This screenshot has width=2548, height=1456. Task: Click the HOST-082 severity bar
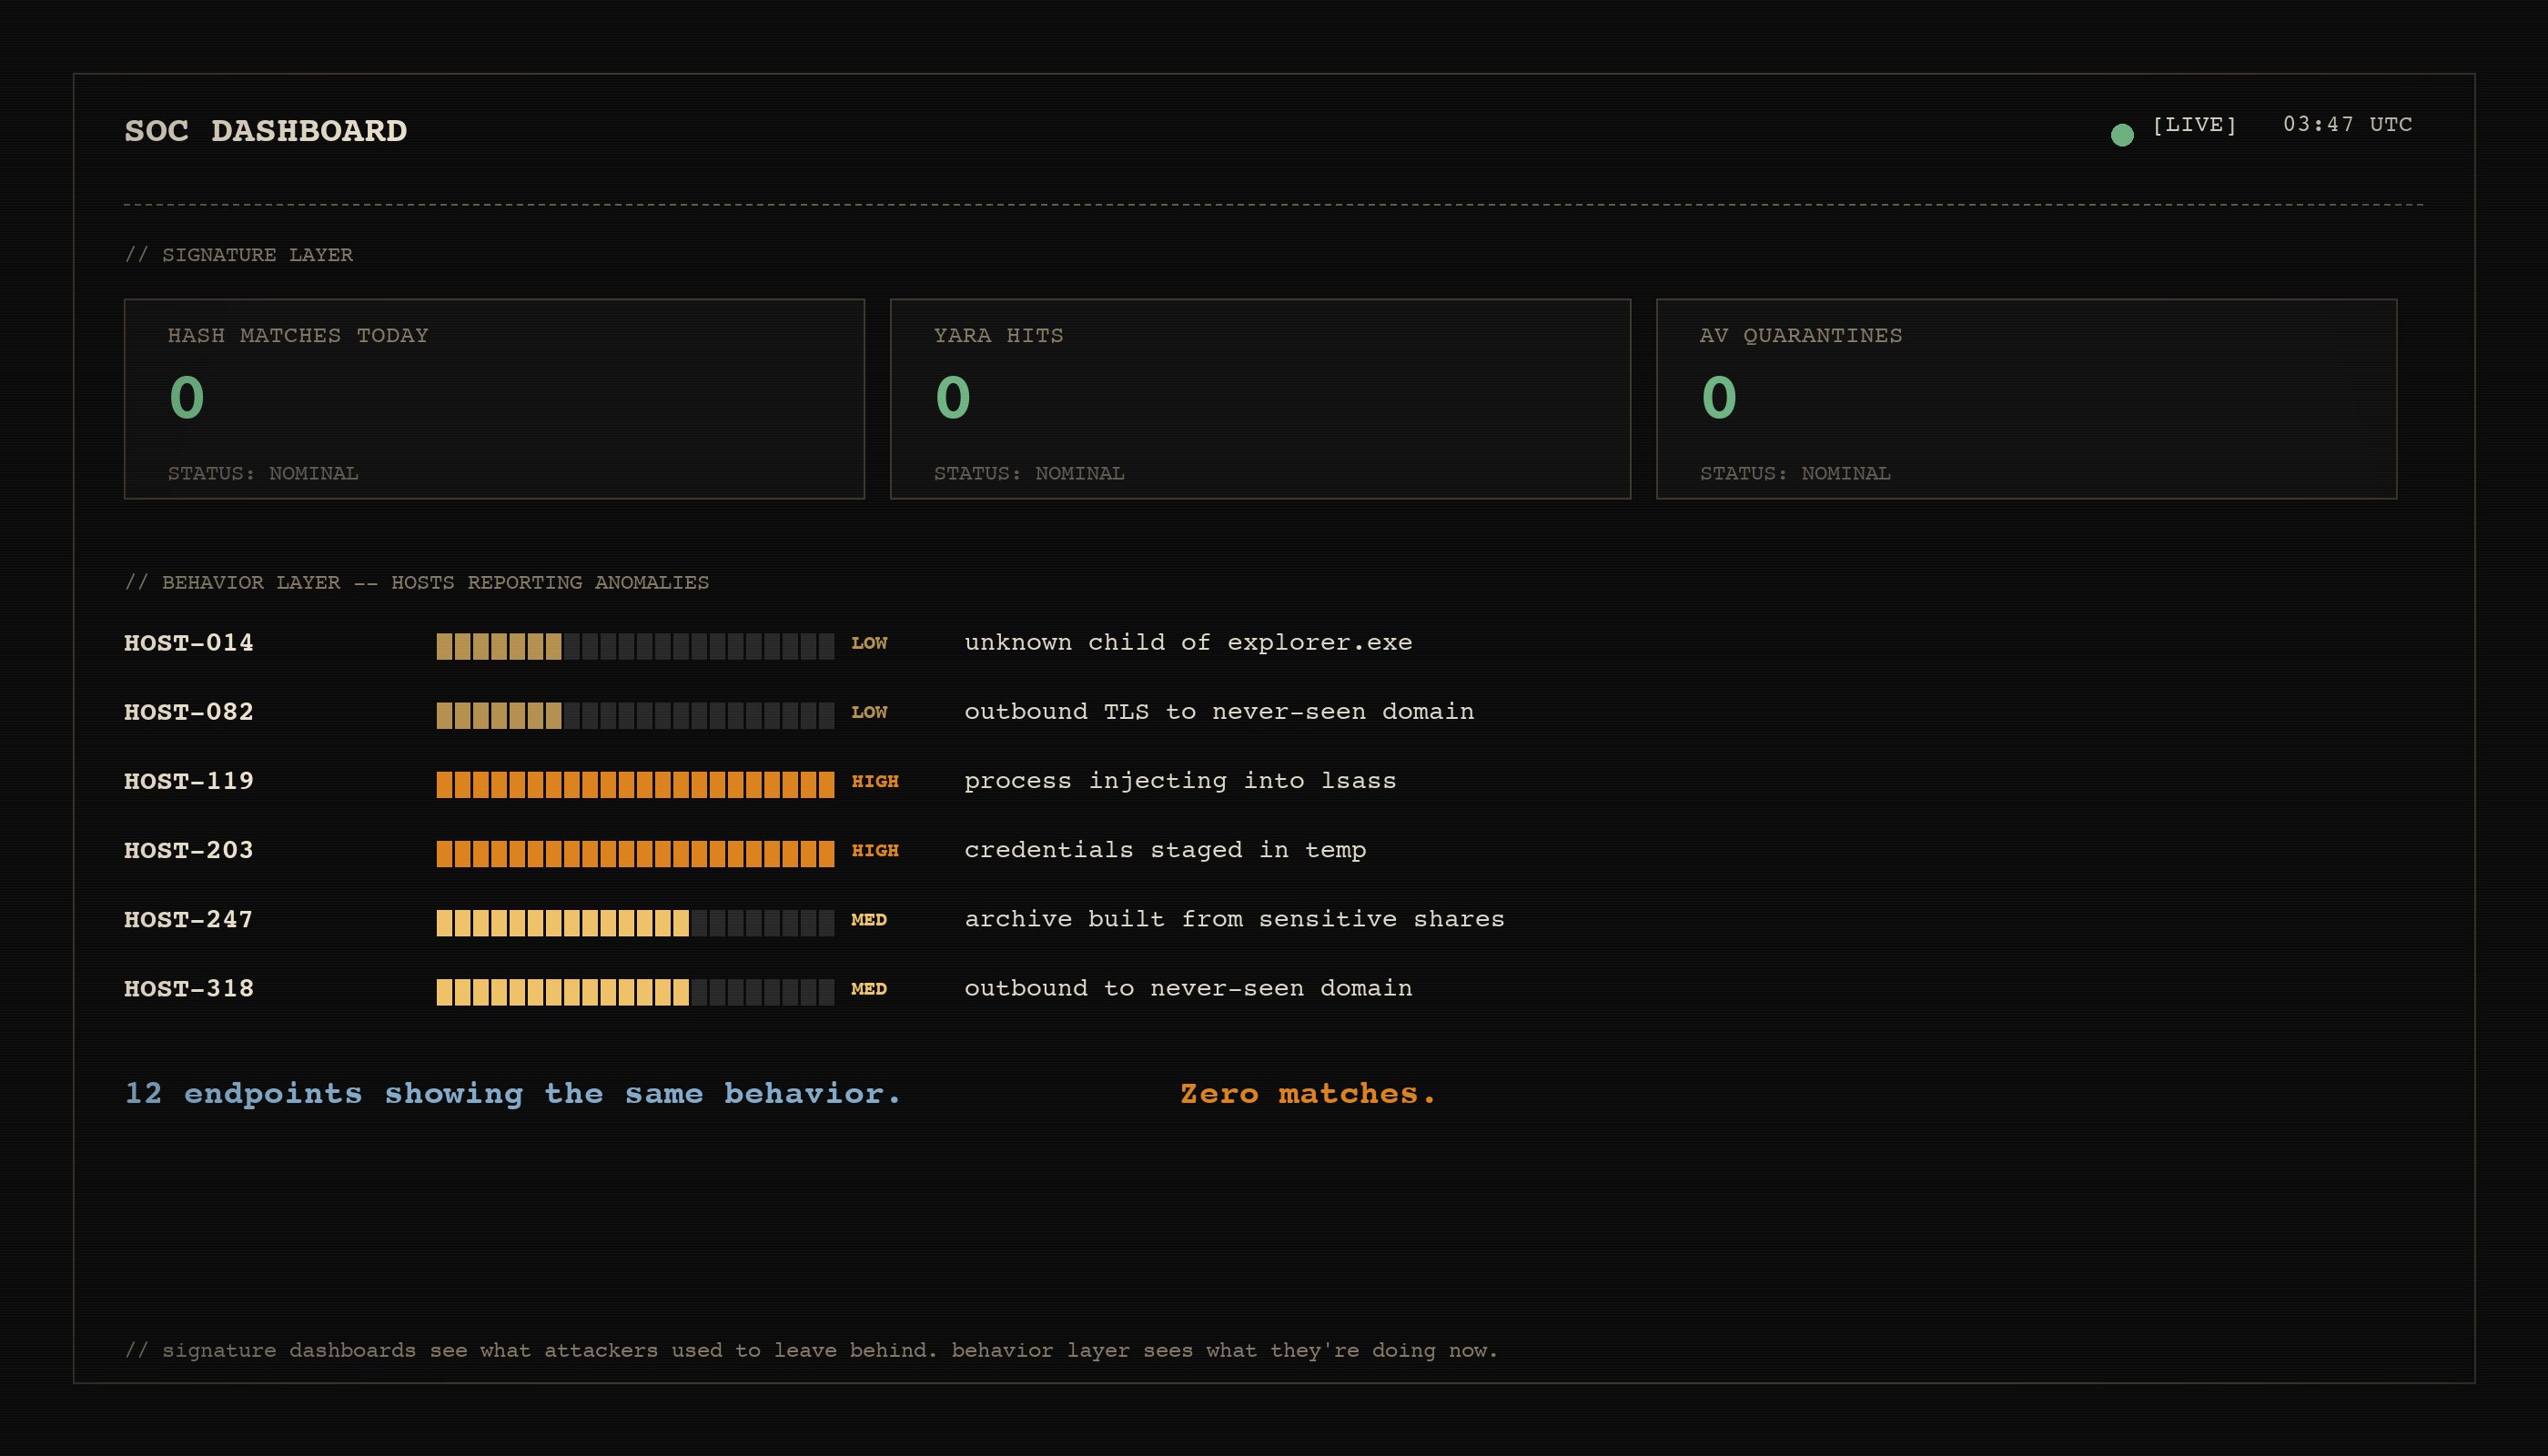(x=635, y=715)
